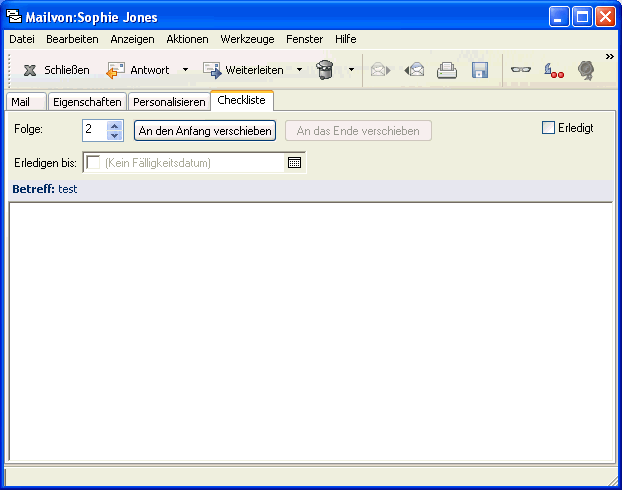622x490 pixels.
Task: Click the certificate seal icon
Action: 586,71
